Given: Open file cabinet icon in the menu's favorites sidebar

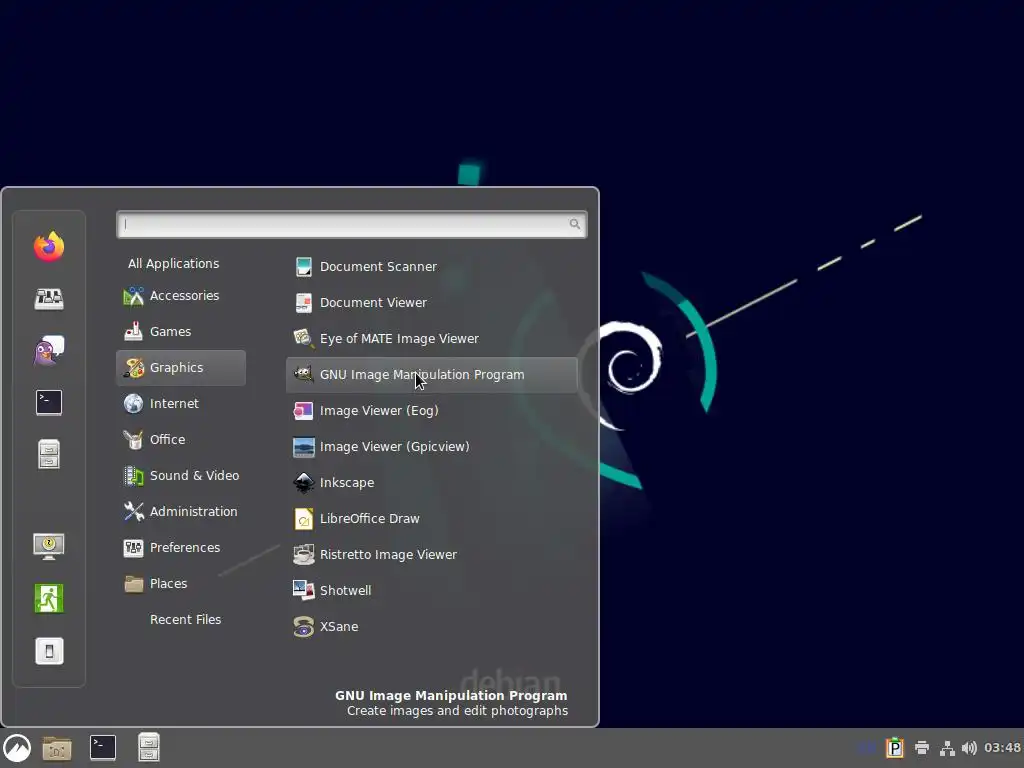Looking at the screenshot, I should tap(49, 455).
